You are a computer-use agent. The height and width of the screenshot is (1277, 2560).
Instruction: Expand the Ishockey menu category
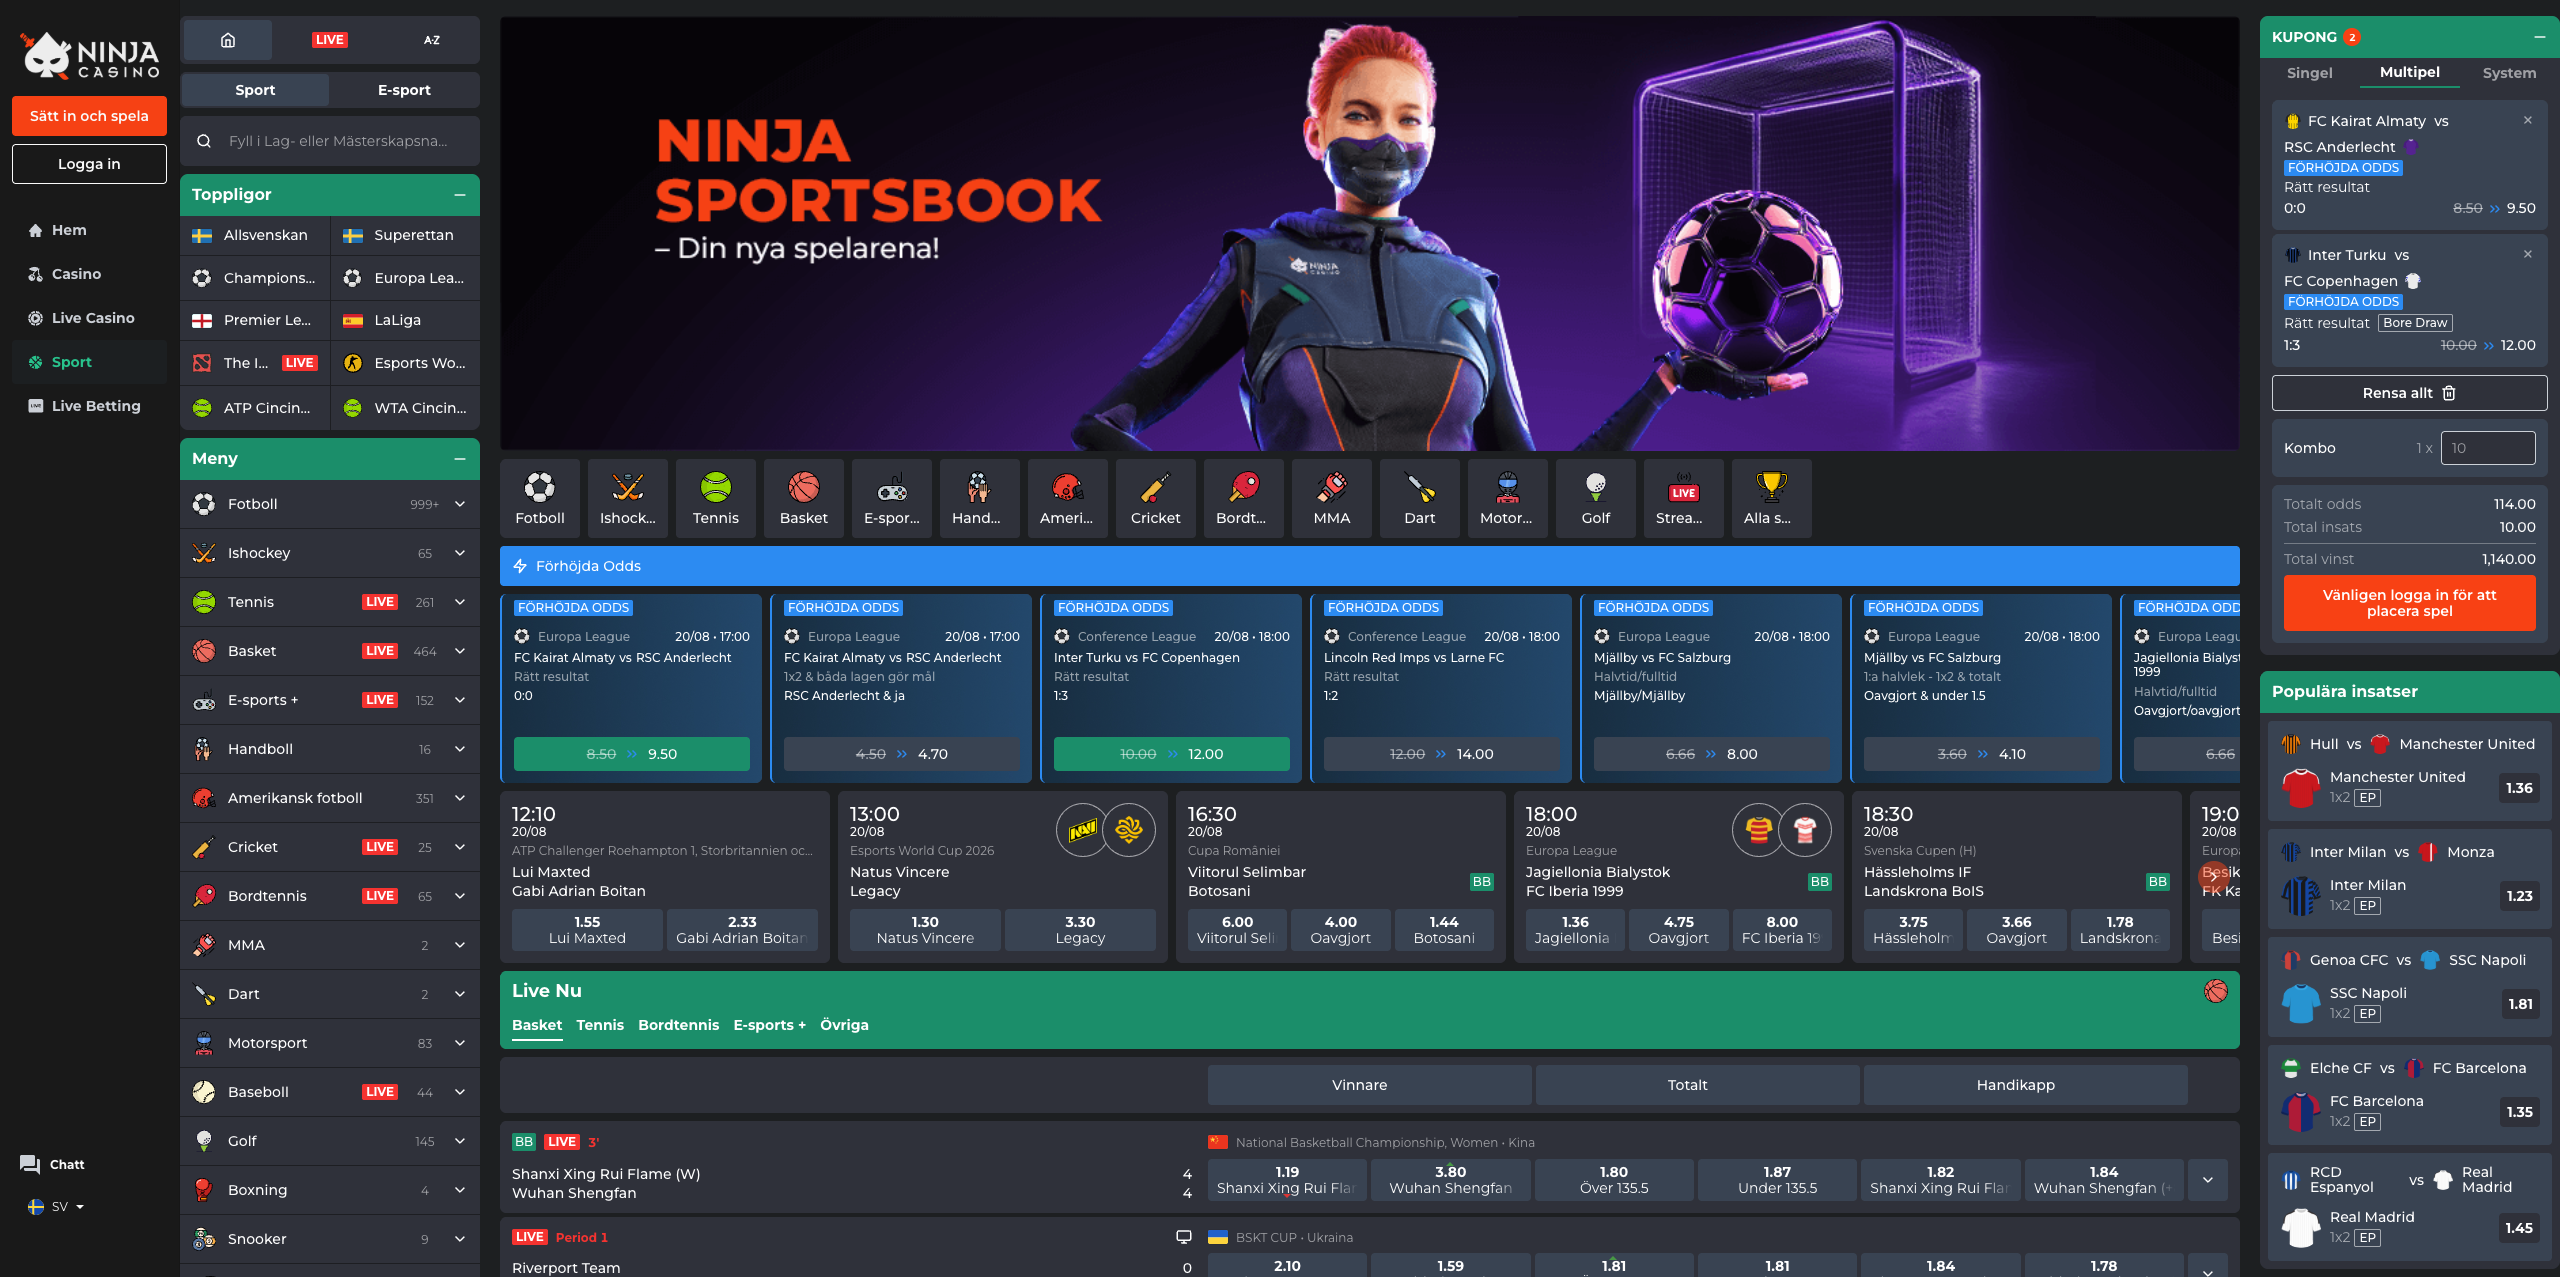click(460, 553)
